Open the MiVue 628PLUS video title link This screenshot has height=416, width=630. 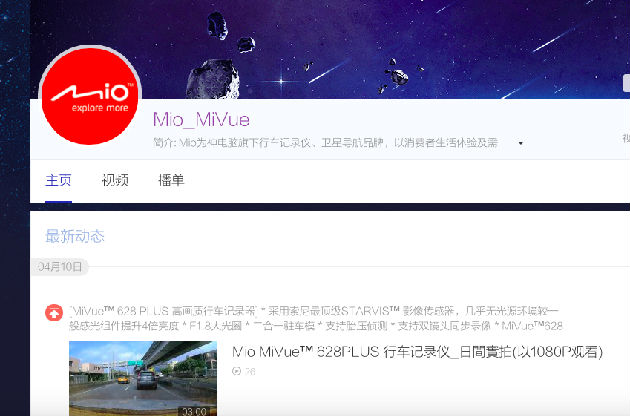coord(417,352)
